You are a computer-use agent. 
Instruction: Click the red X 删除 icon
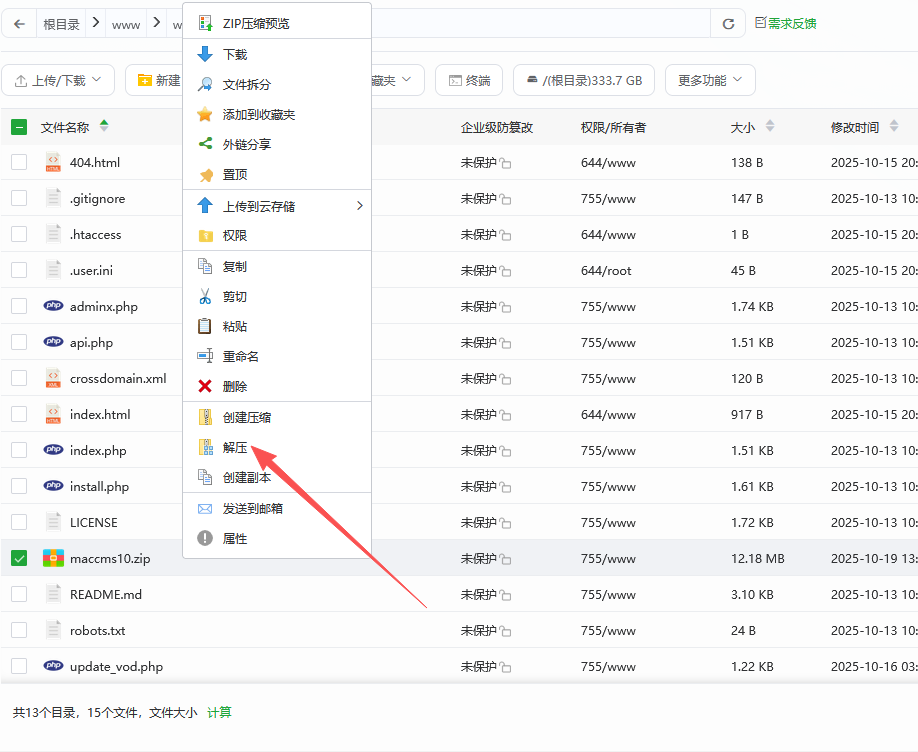pyautogui.click(x=205, y=386)
